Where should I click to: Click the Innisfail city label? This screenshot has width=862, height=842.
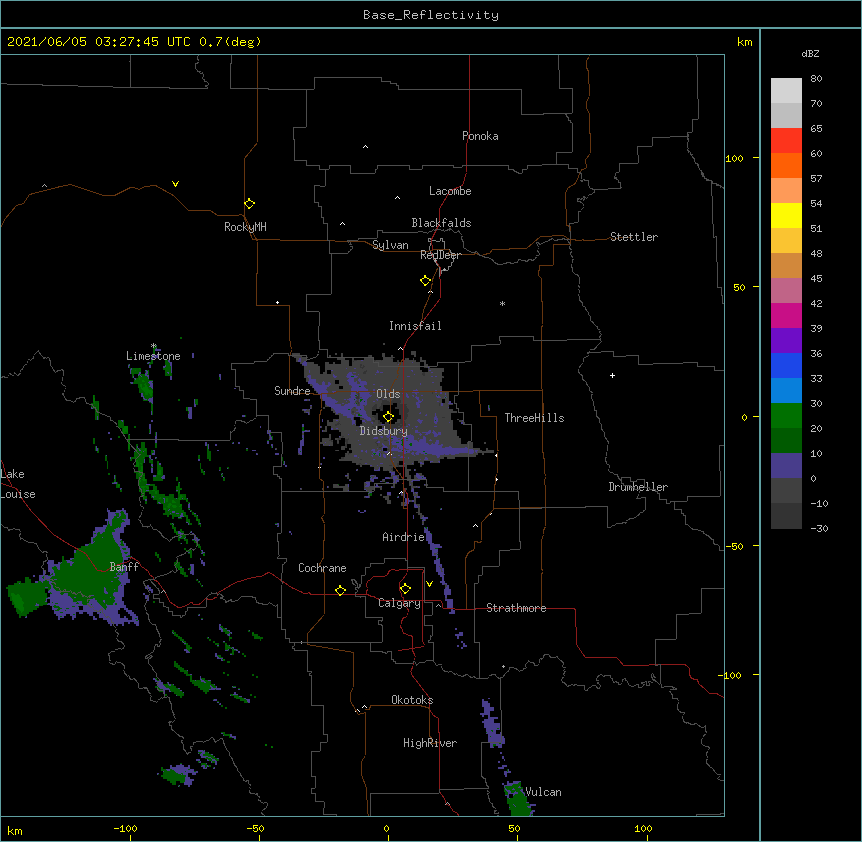point(415,326)
